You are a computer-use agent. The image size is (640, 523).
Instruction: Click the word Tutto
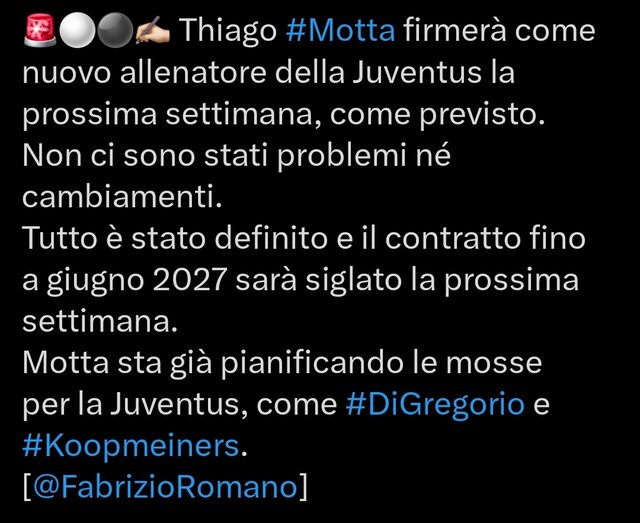tap(60, 238)
